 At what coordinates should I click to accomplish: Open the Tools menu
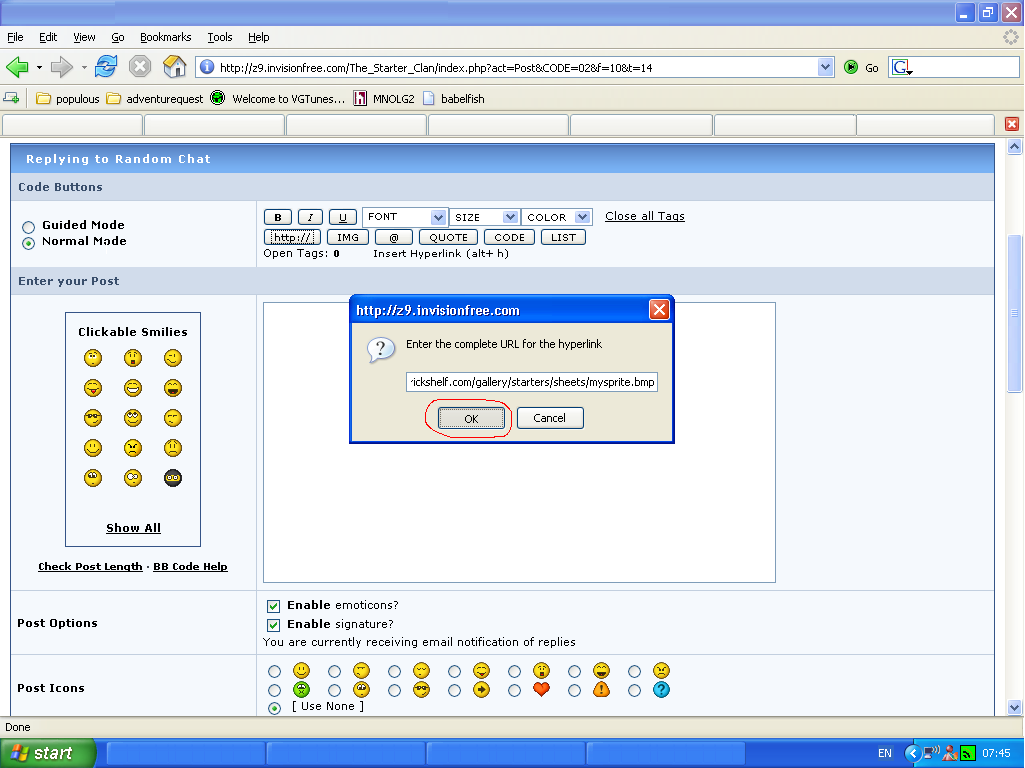(220, 37)
